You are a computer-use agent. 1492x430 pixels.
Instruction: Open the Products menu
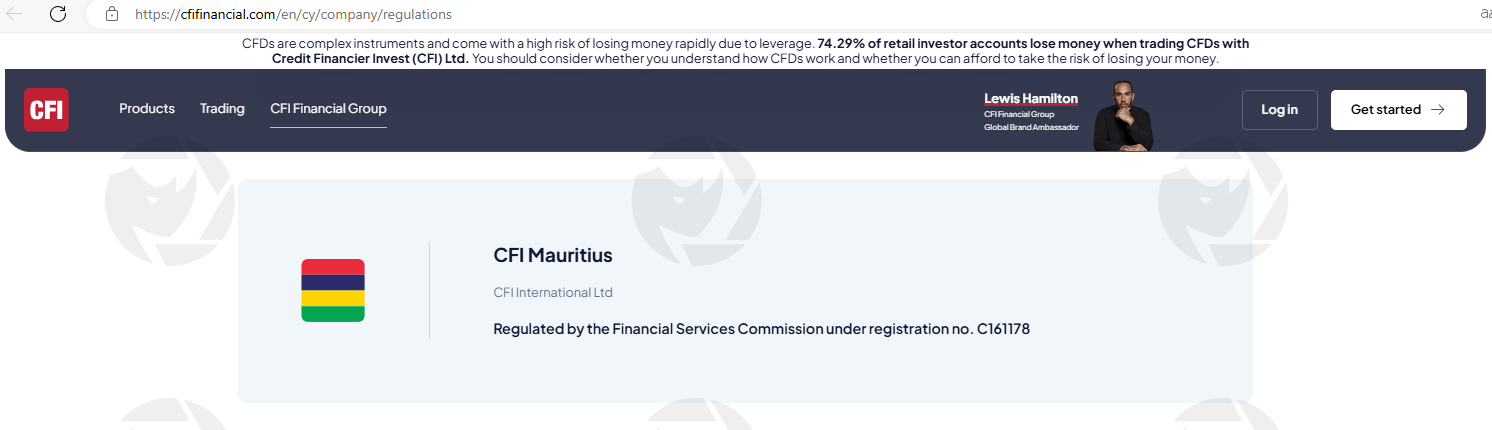[x=147, y=109]
